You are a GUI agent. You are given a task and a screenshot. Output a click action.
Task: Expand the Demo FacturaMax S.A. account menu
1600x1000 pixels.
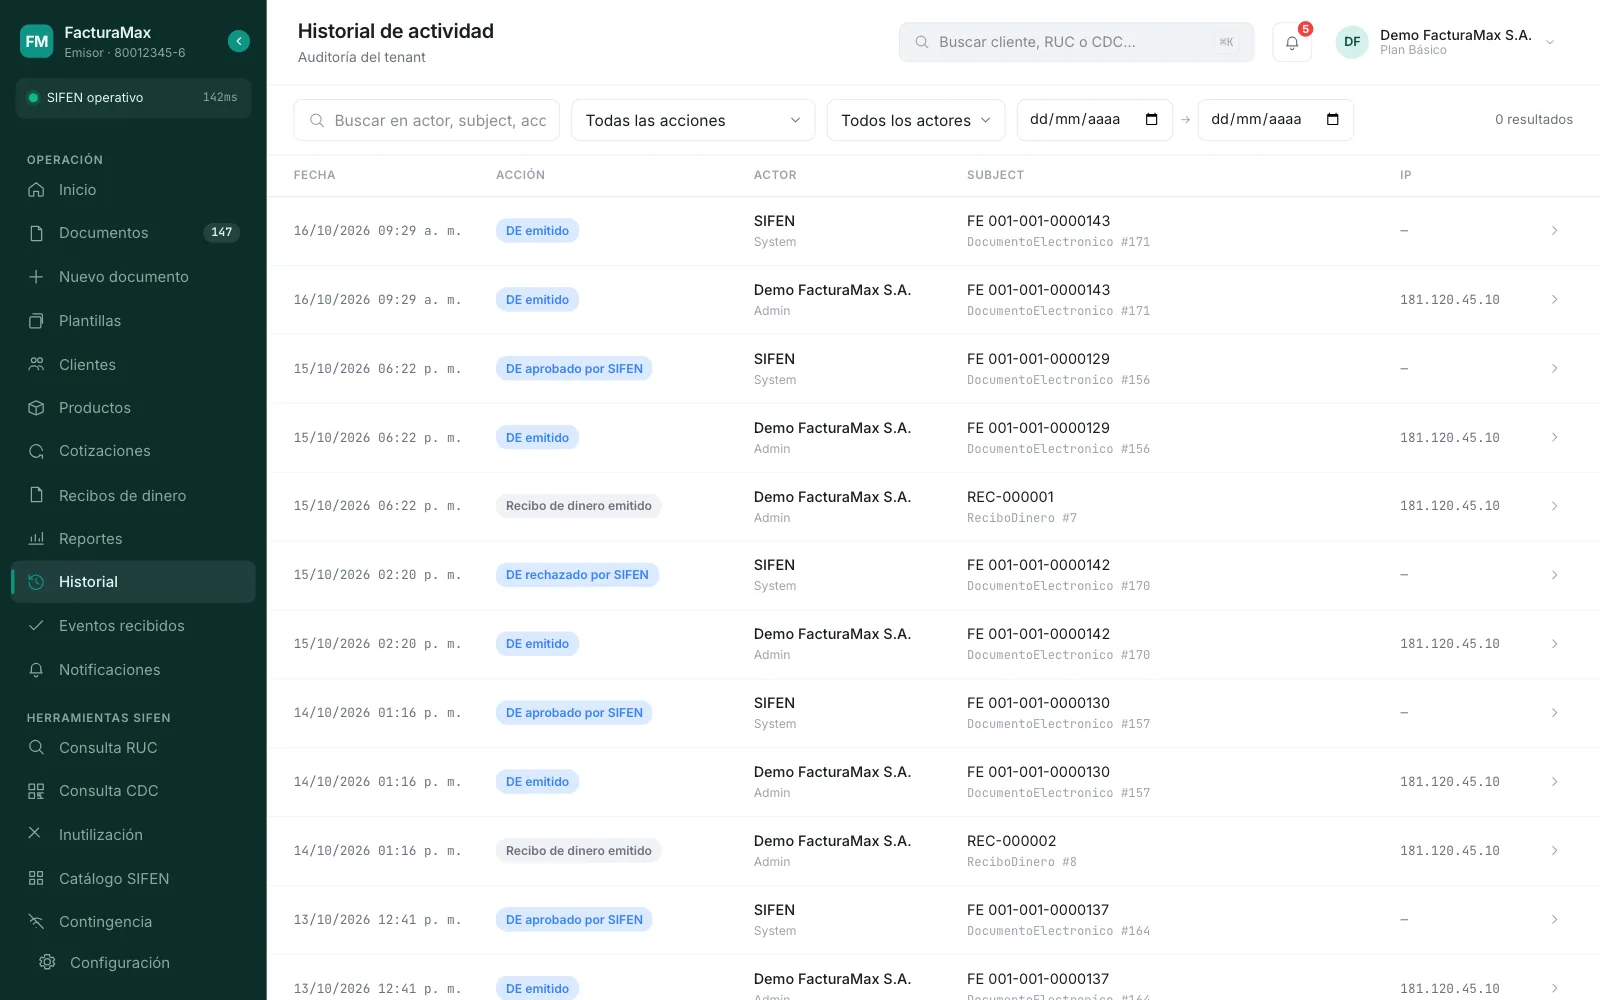click(x=1550, y=42)
